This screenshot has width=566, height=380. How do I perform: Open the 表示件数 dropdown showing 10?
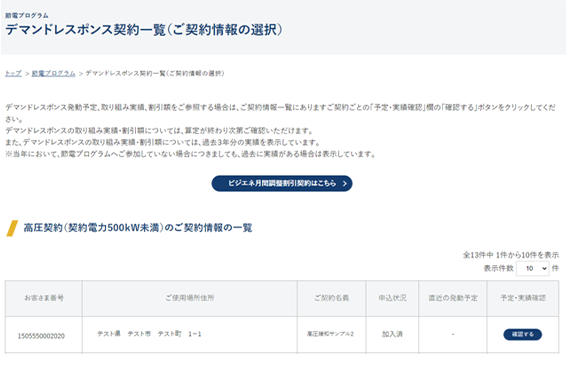(533, 268)
